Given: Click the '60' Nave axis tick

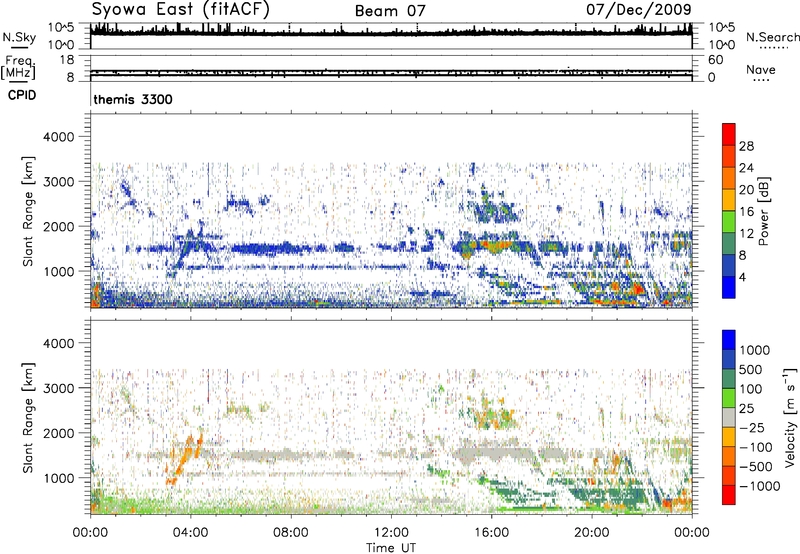Looking at the screenshot, I should [715, 60].
